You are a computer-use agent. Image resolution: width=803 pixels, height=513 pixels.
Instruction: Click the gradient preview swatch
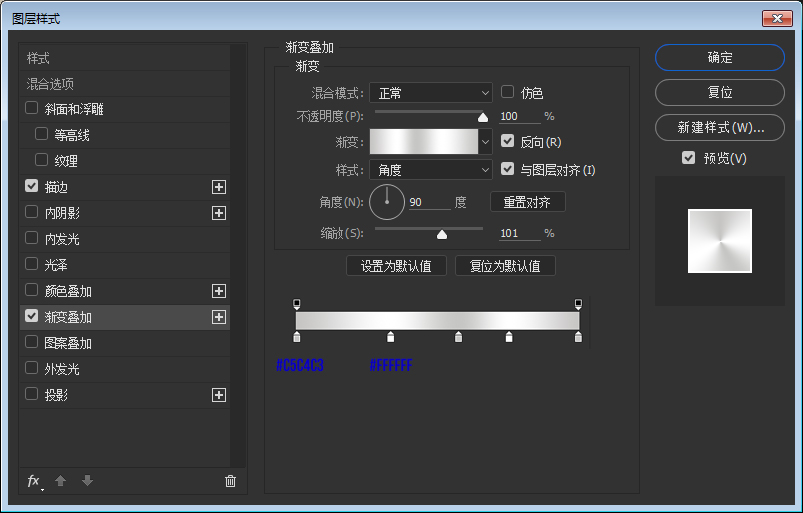click(x=424, y=142)
